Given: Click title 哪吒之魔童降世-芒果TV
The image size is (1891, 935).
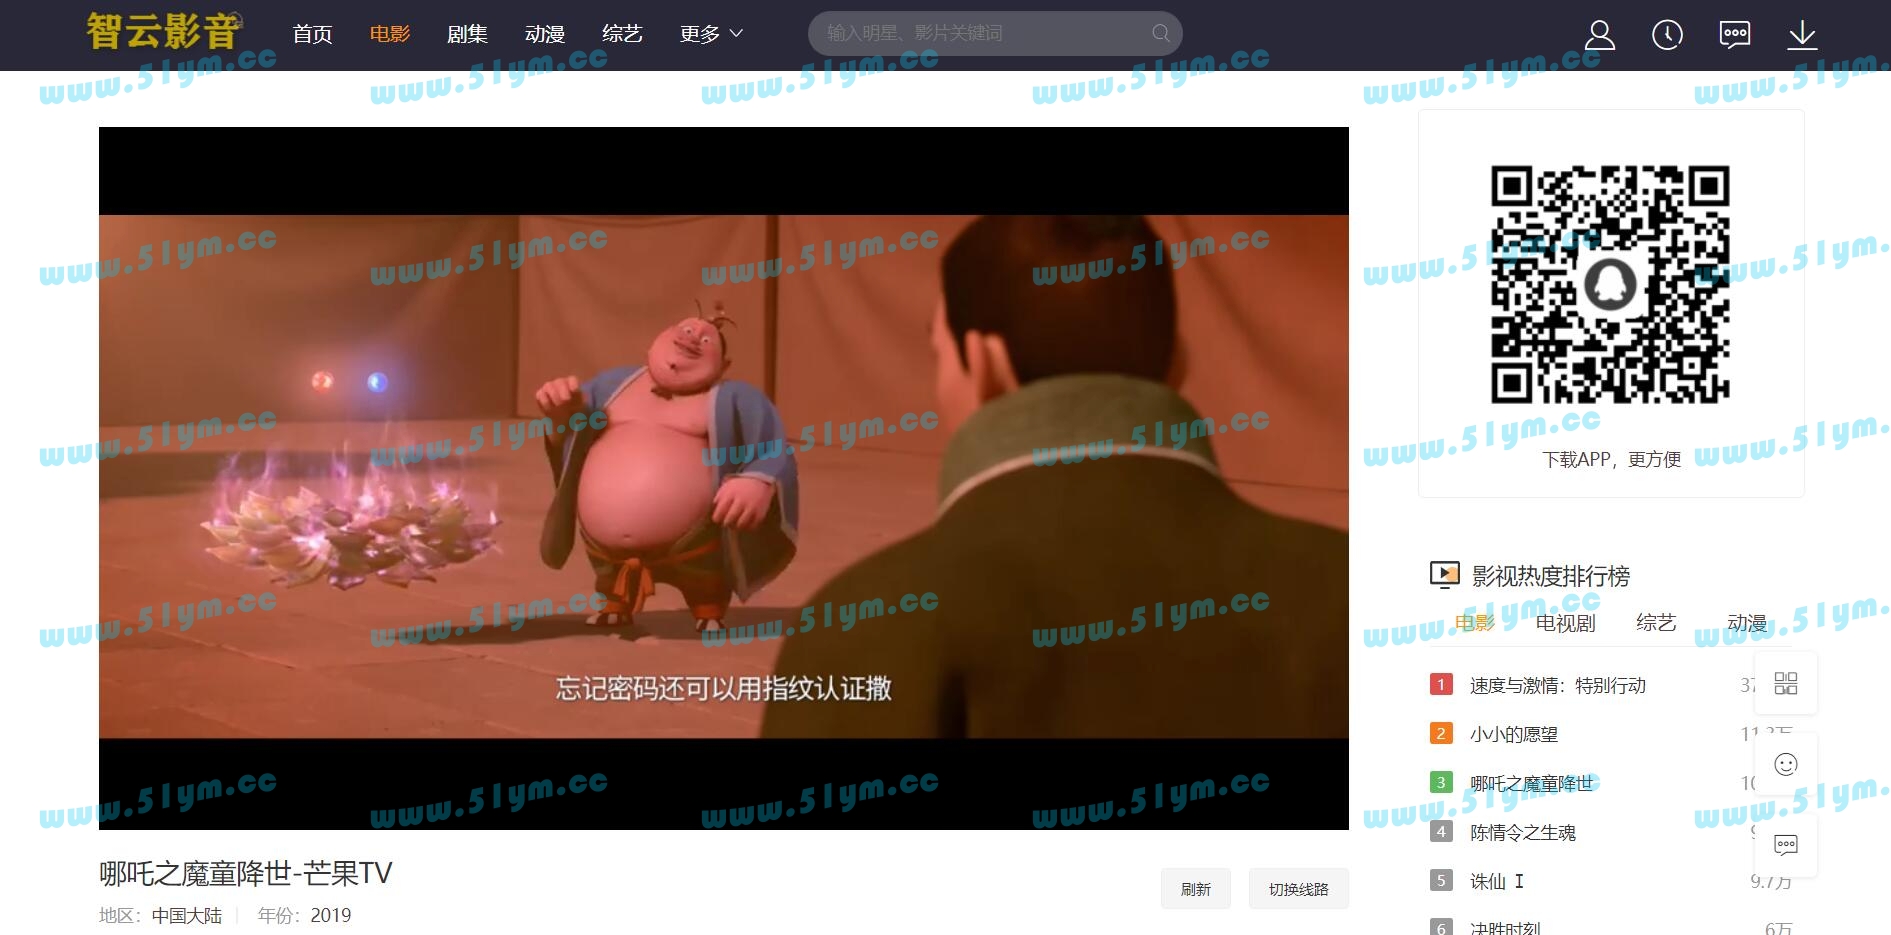Looking at the screenshot, I should tap(246, 873).
